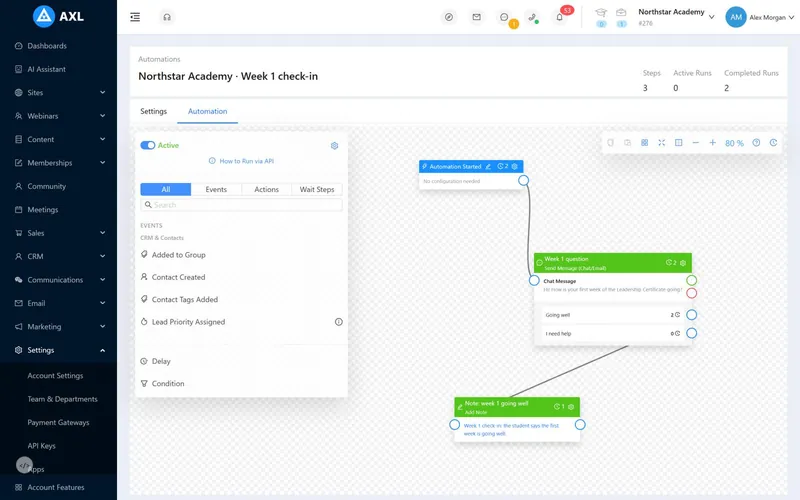Screen dimensions: 800x500
Task: Select the Contact Created event
Action: coord(179,277)
